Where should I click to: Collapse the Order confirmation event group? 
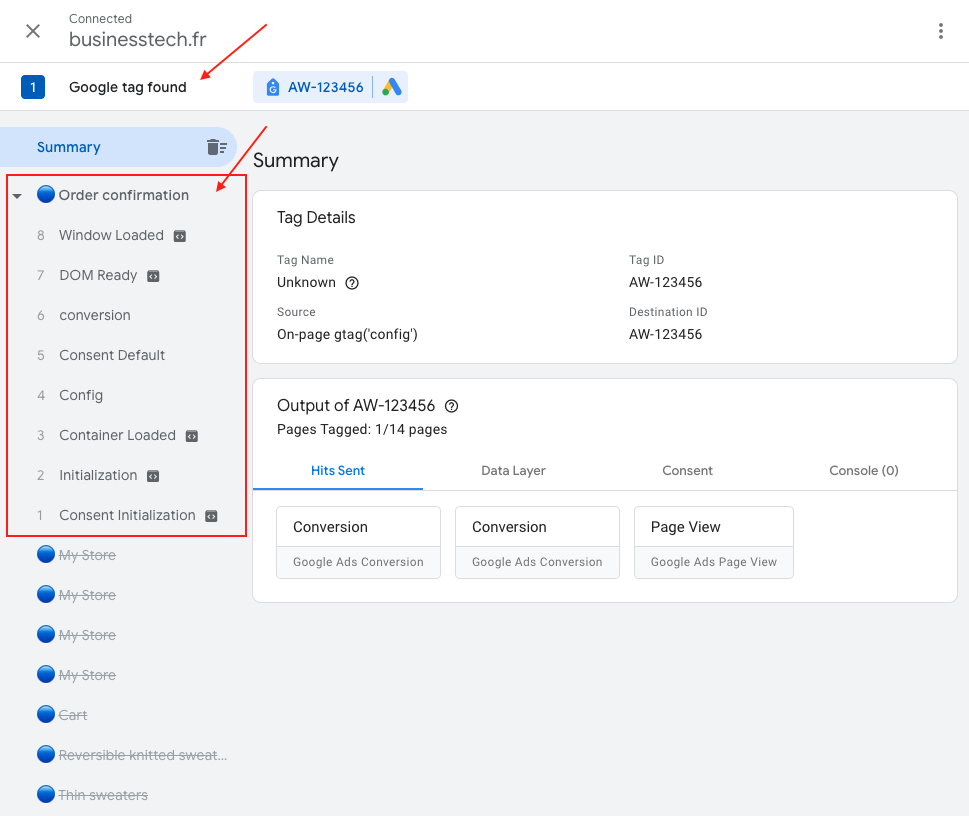coord(17,196)
